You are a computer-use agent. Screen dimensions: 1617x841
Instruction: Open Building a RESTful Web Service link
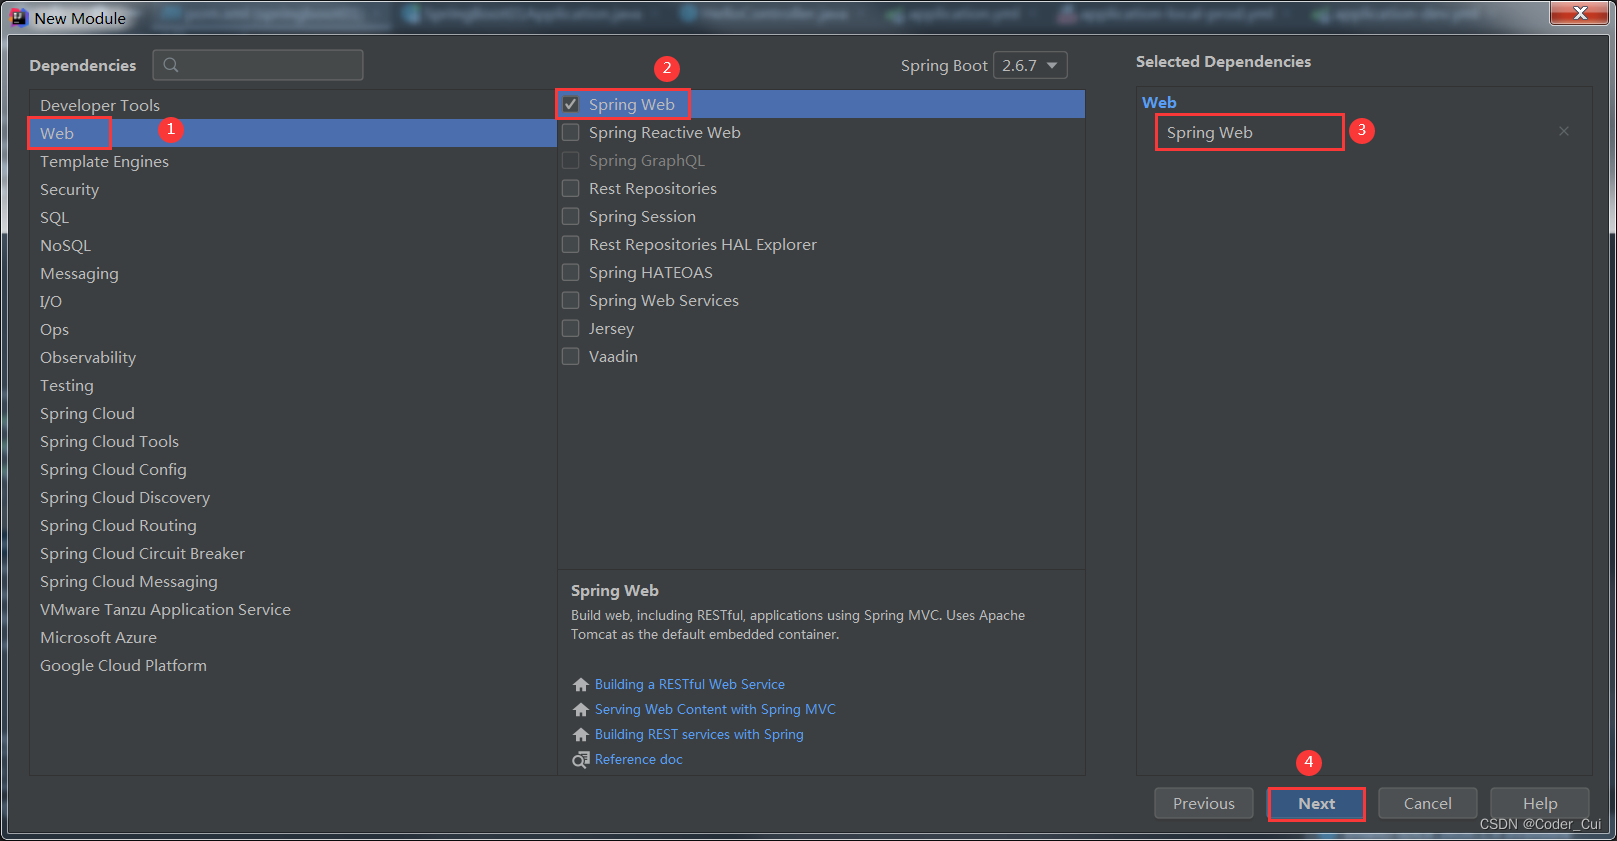[x=690, y=684]
